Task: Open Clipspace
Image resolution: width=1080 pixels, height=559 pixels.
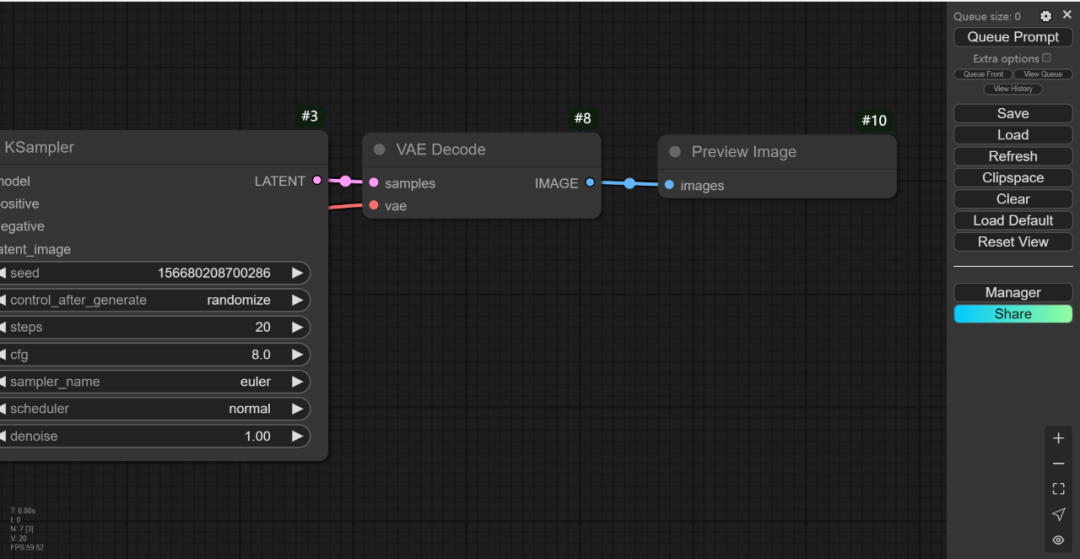Action: [x=1012, y=178]
